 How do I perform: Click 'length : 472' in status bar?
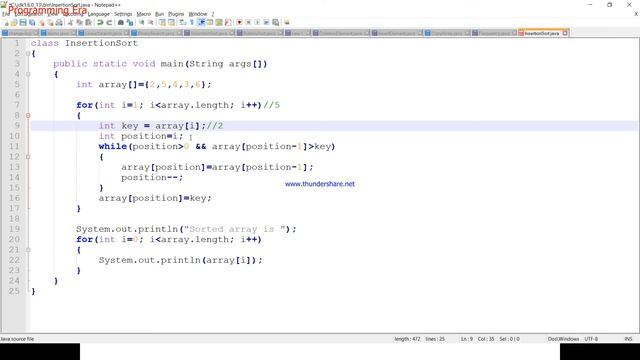407,339
